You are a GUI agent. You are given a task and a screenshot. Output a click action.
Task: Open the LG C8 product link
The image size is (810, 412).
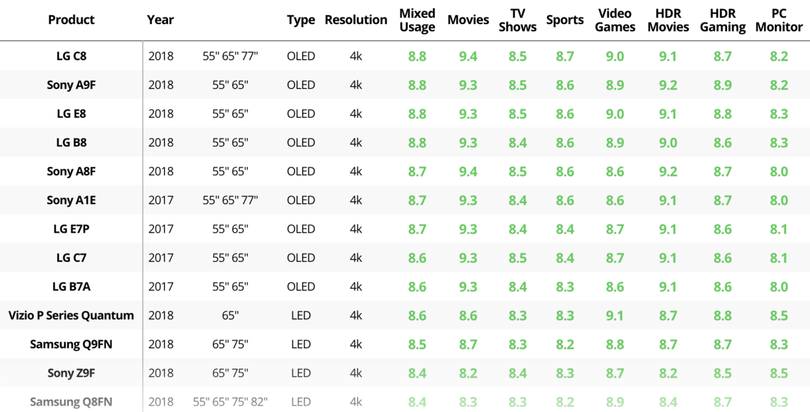click(71, 57)
